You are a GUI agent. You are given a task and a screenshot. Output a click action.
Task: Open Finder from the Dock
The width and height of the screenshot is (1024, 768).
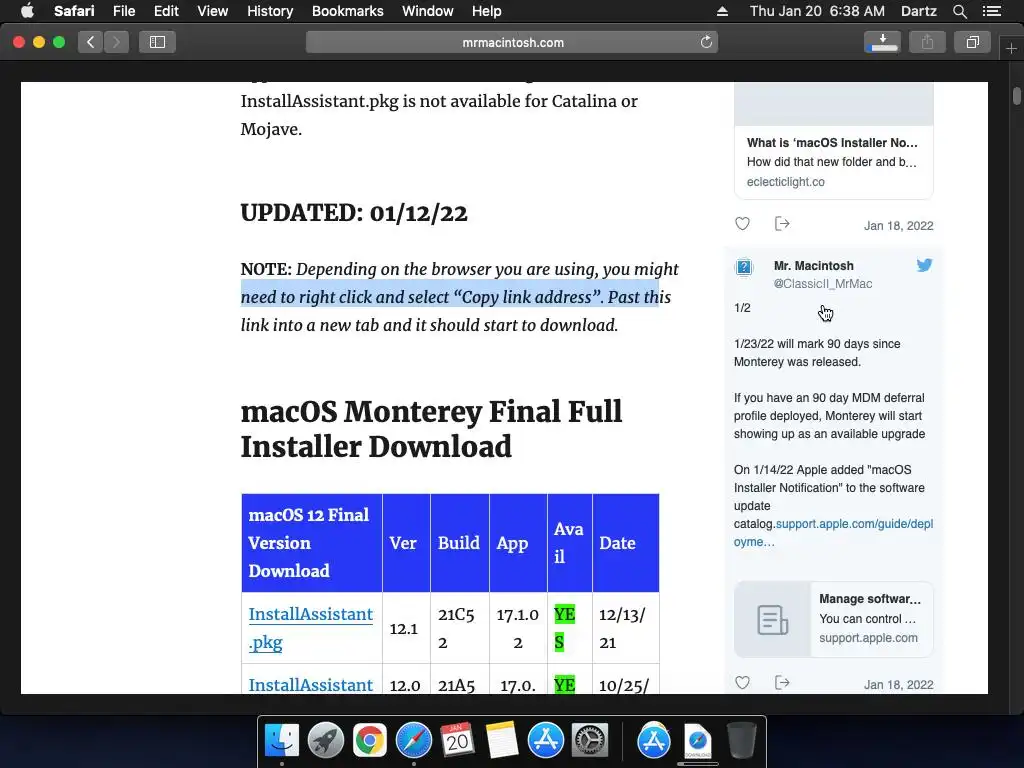pyautogui.click(x=282, y=740)
